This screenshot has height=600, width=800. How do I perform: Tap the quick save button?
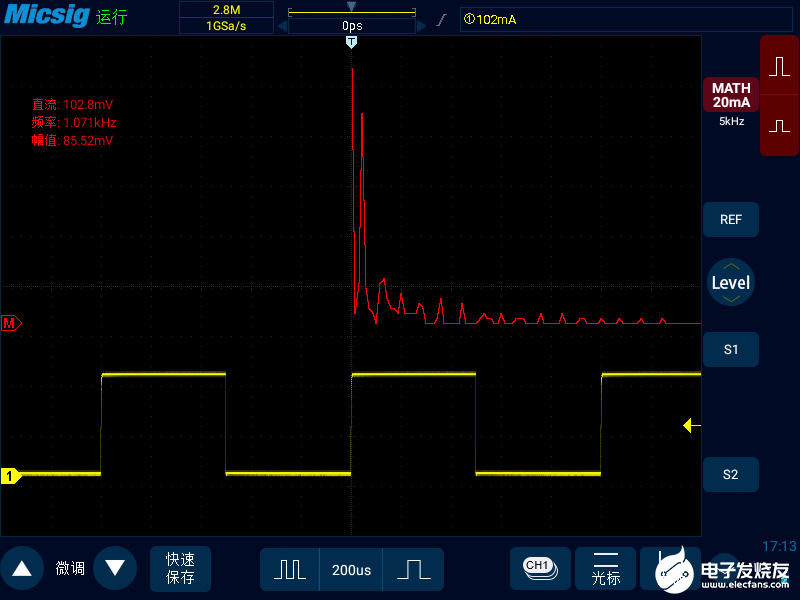click(x=180, y=568)
